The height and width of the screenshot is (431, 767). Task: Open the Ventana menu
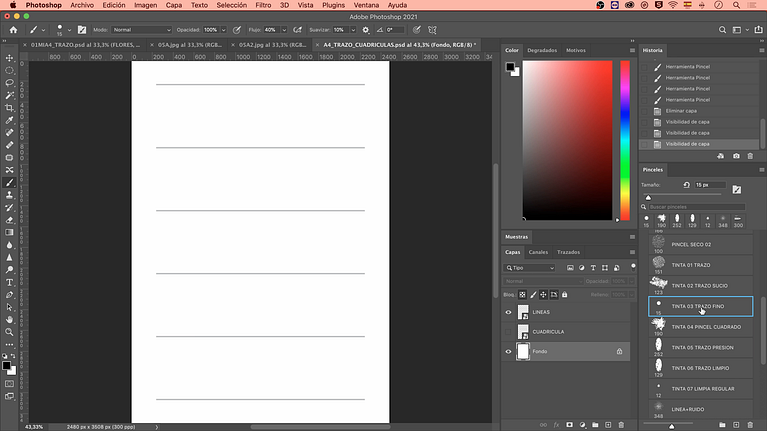[366, 5]
